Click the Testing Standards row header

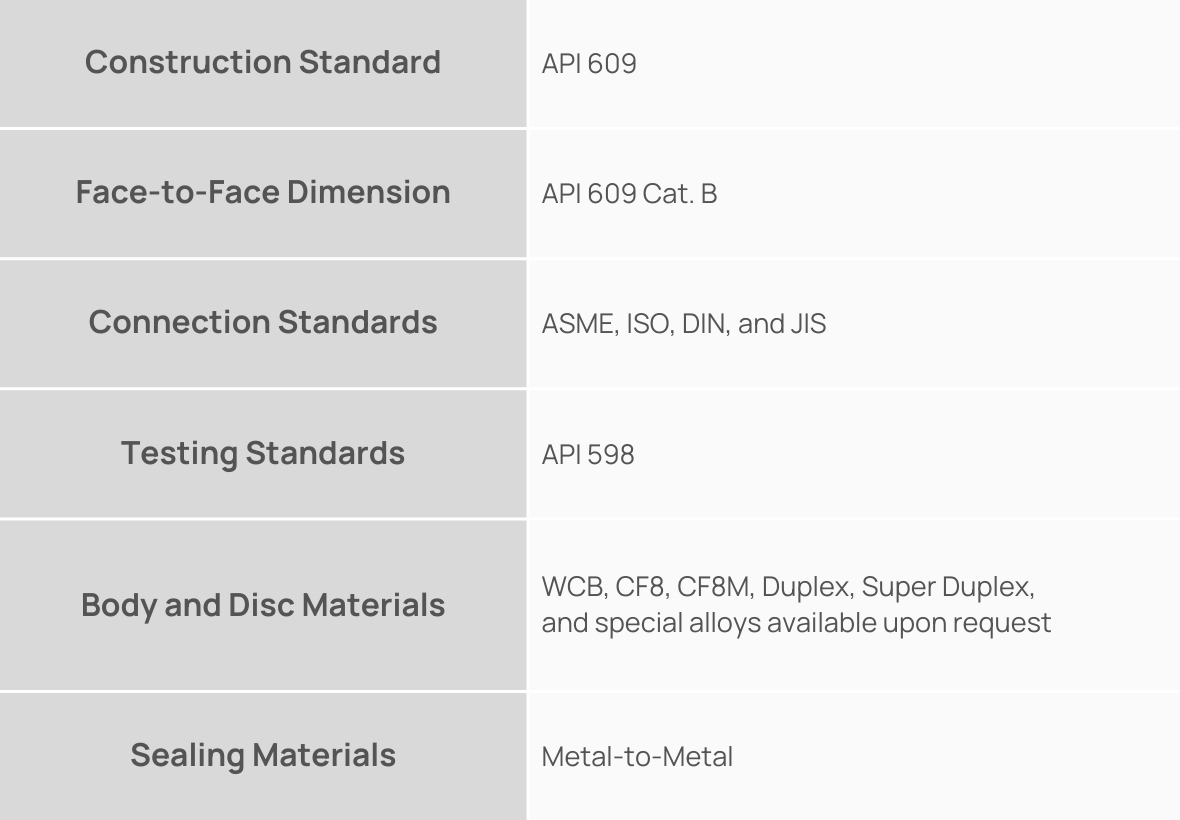[263, 453]
